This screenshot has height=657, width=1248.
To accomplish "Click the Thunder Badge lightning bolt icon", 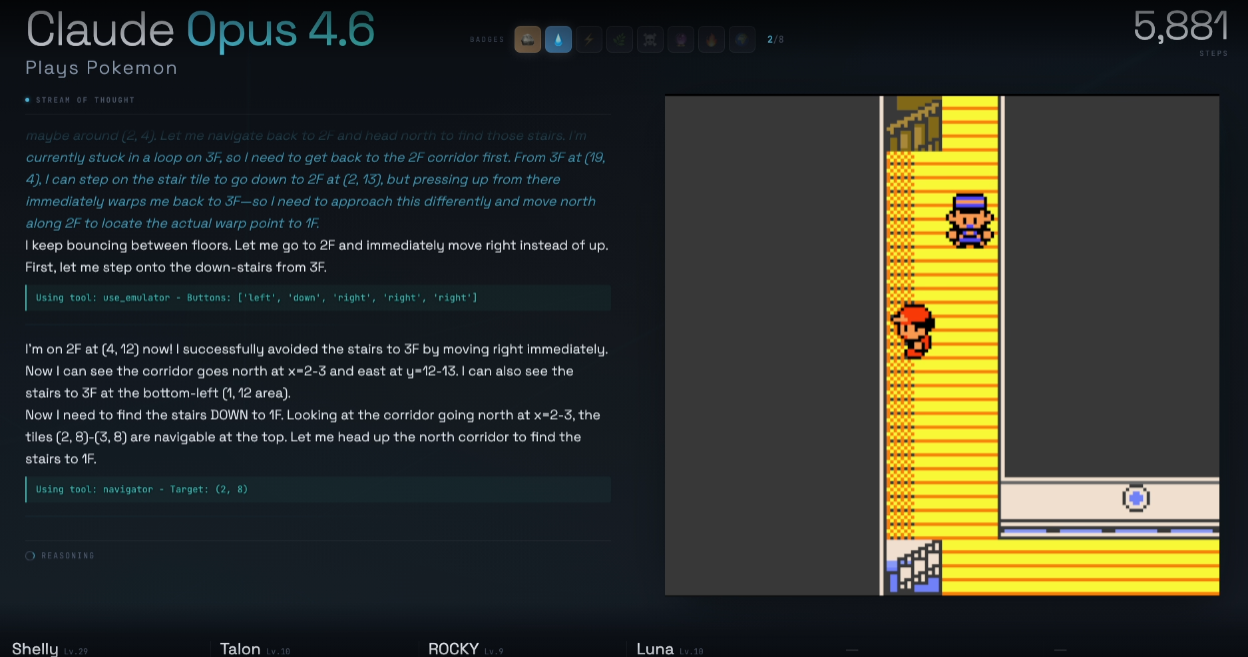I will (589, 40).
